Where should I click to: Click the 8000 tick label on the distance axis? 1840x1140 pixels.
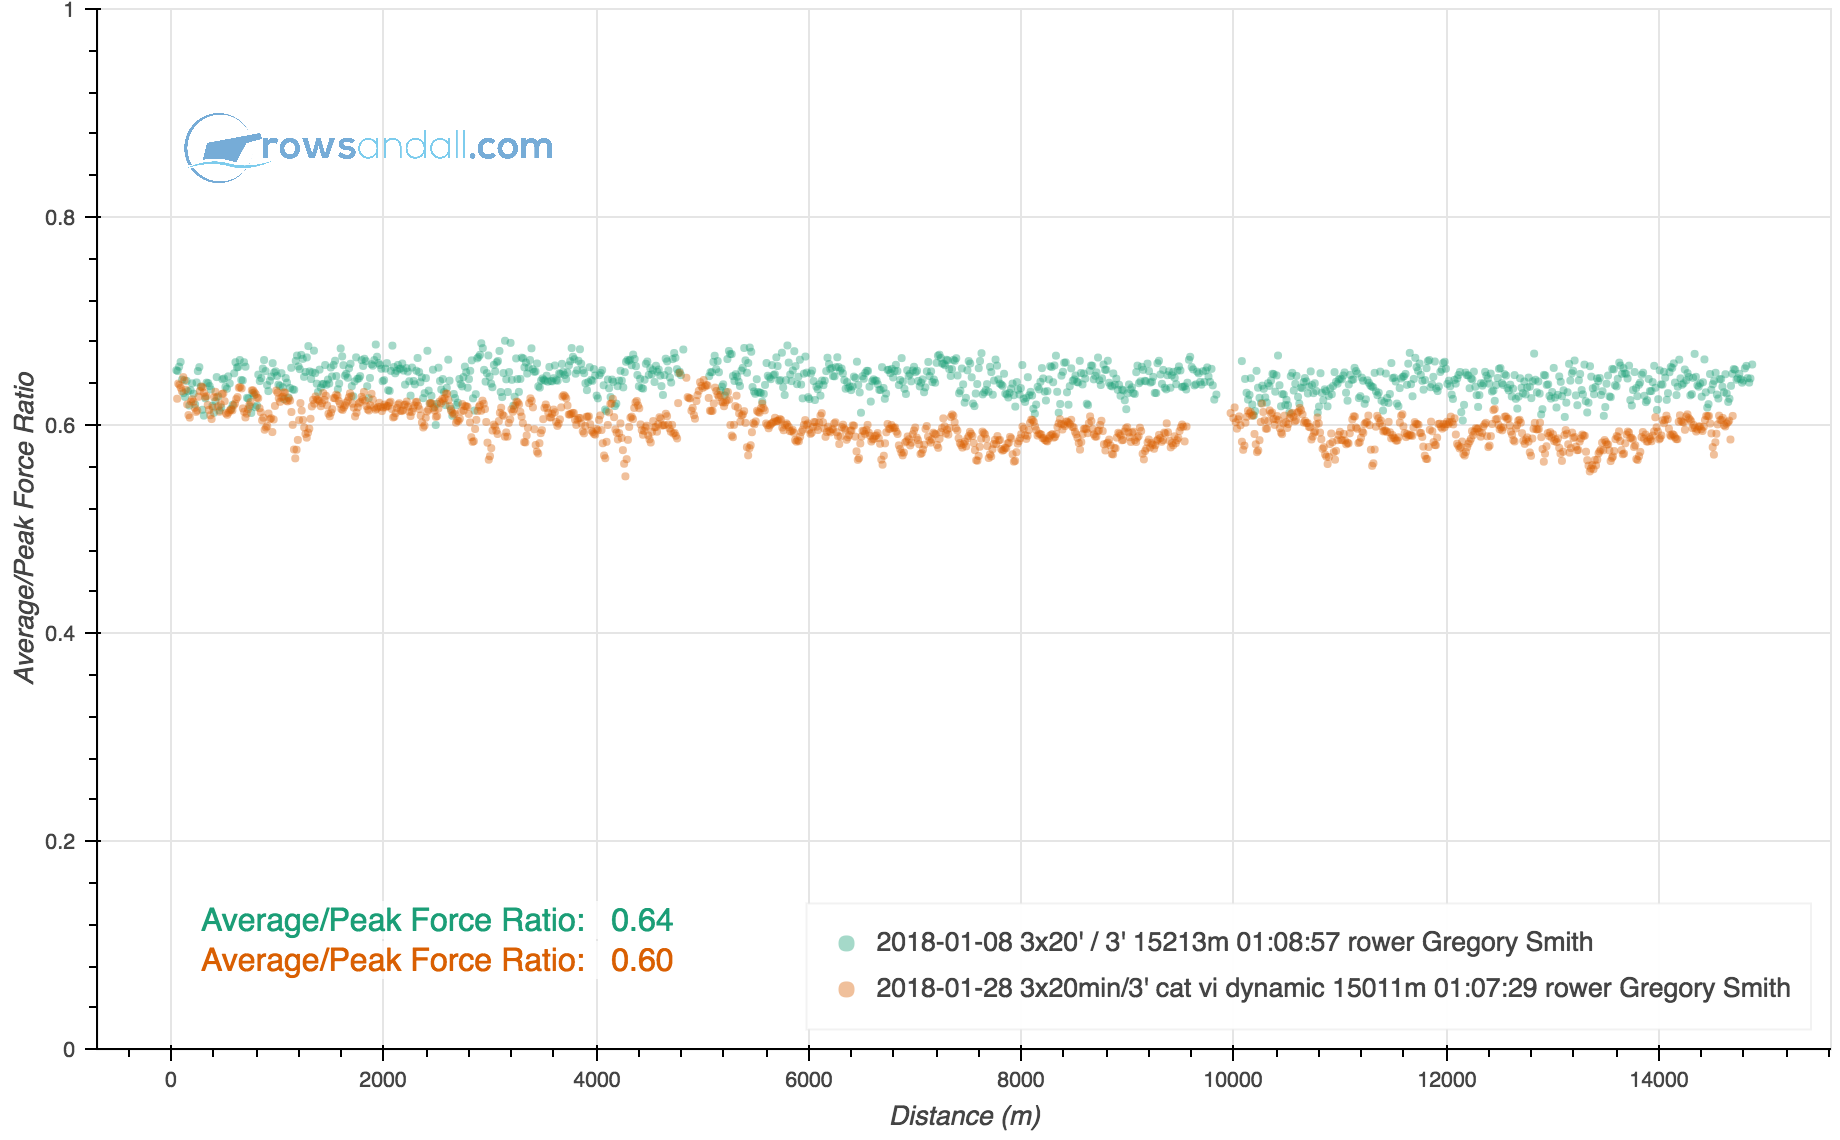[x=1020, y=1080]
